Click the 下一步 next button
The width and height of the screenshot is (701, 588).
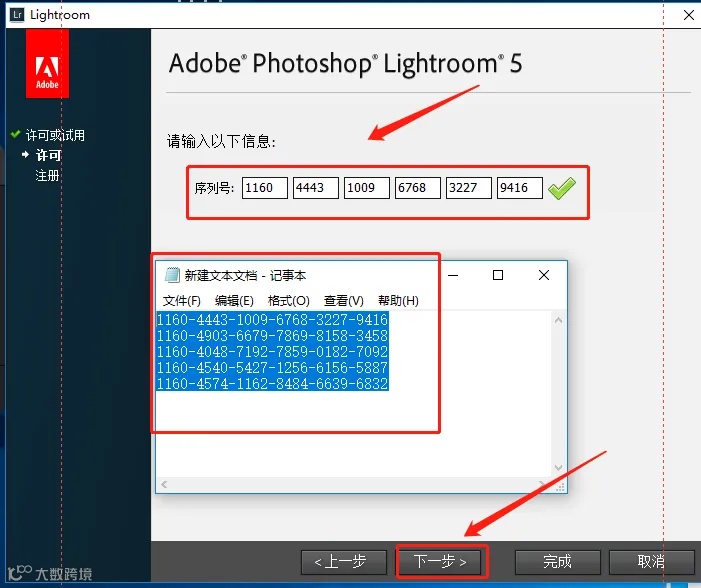440,562
